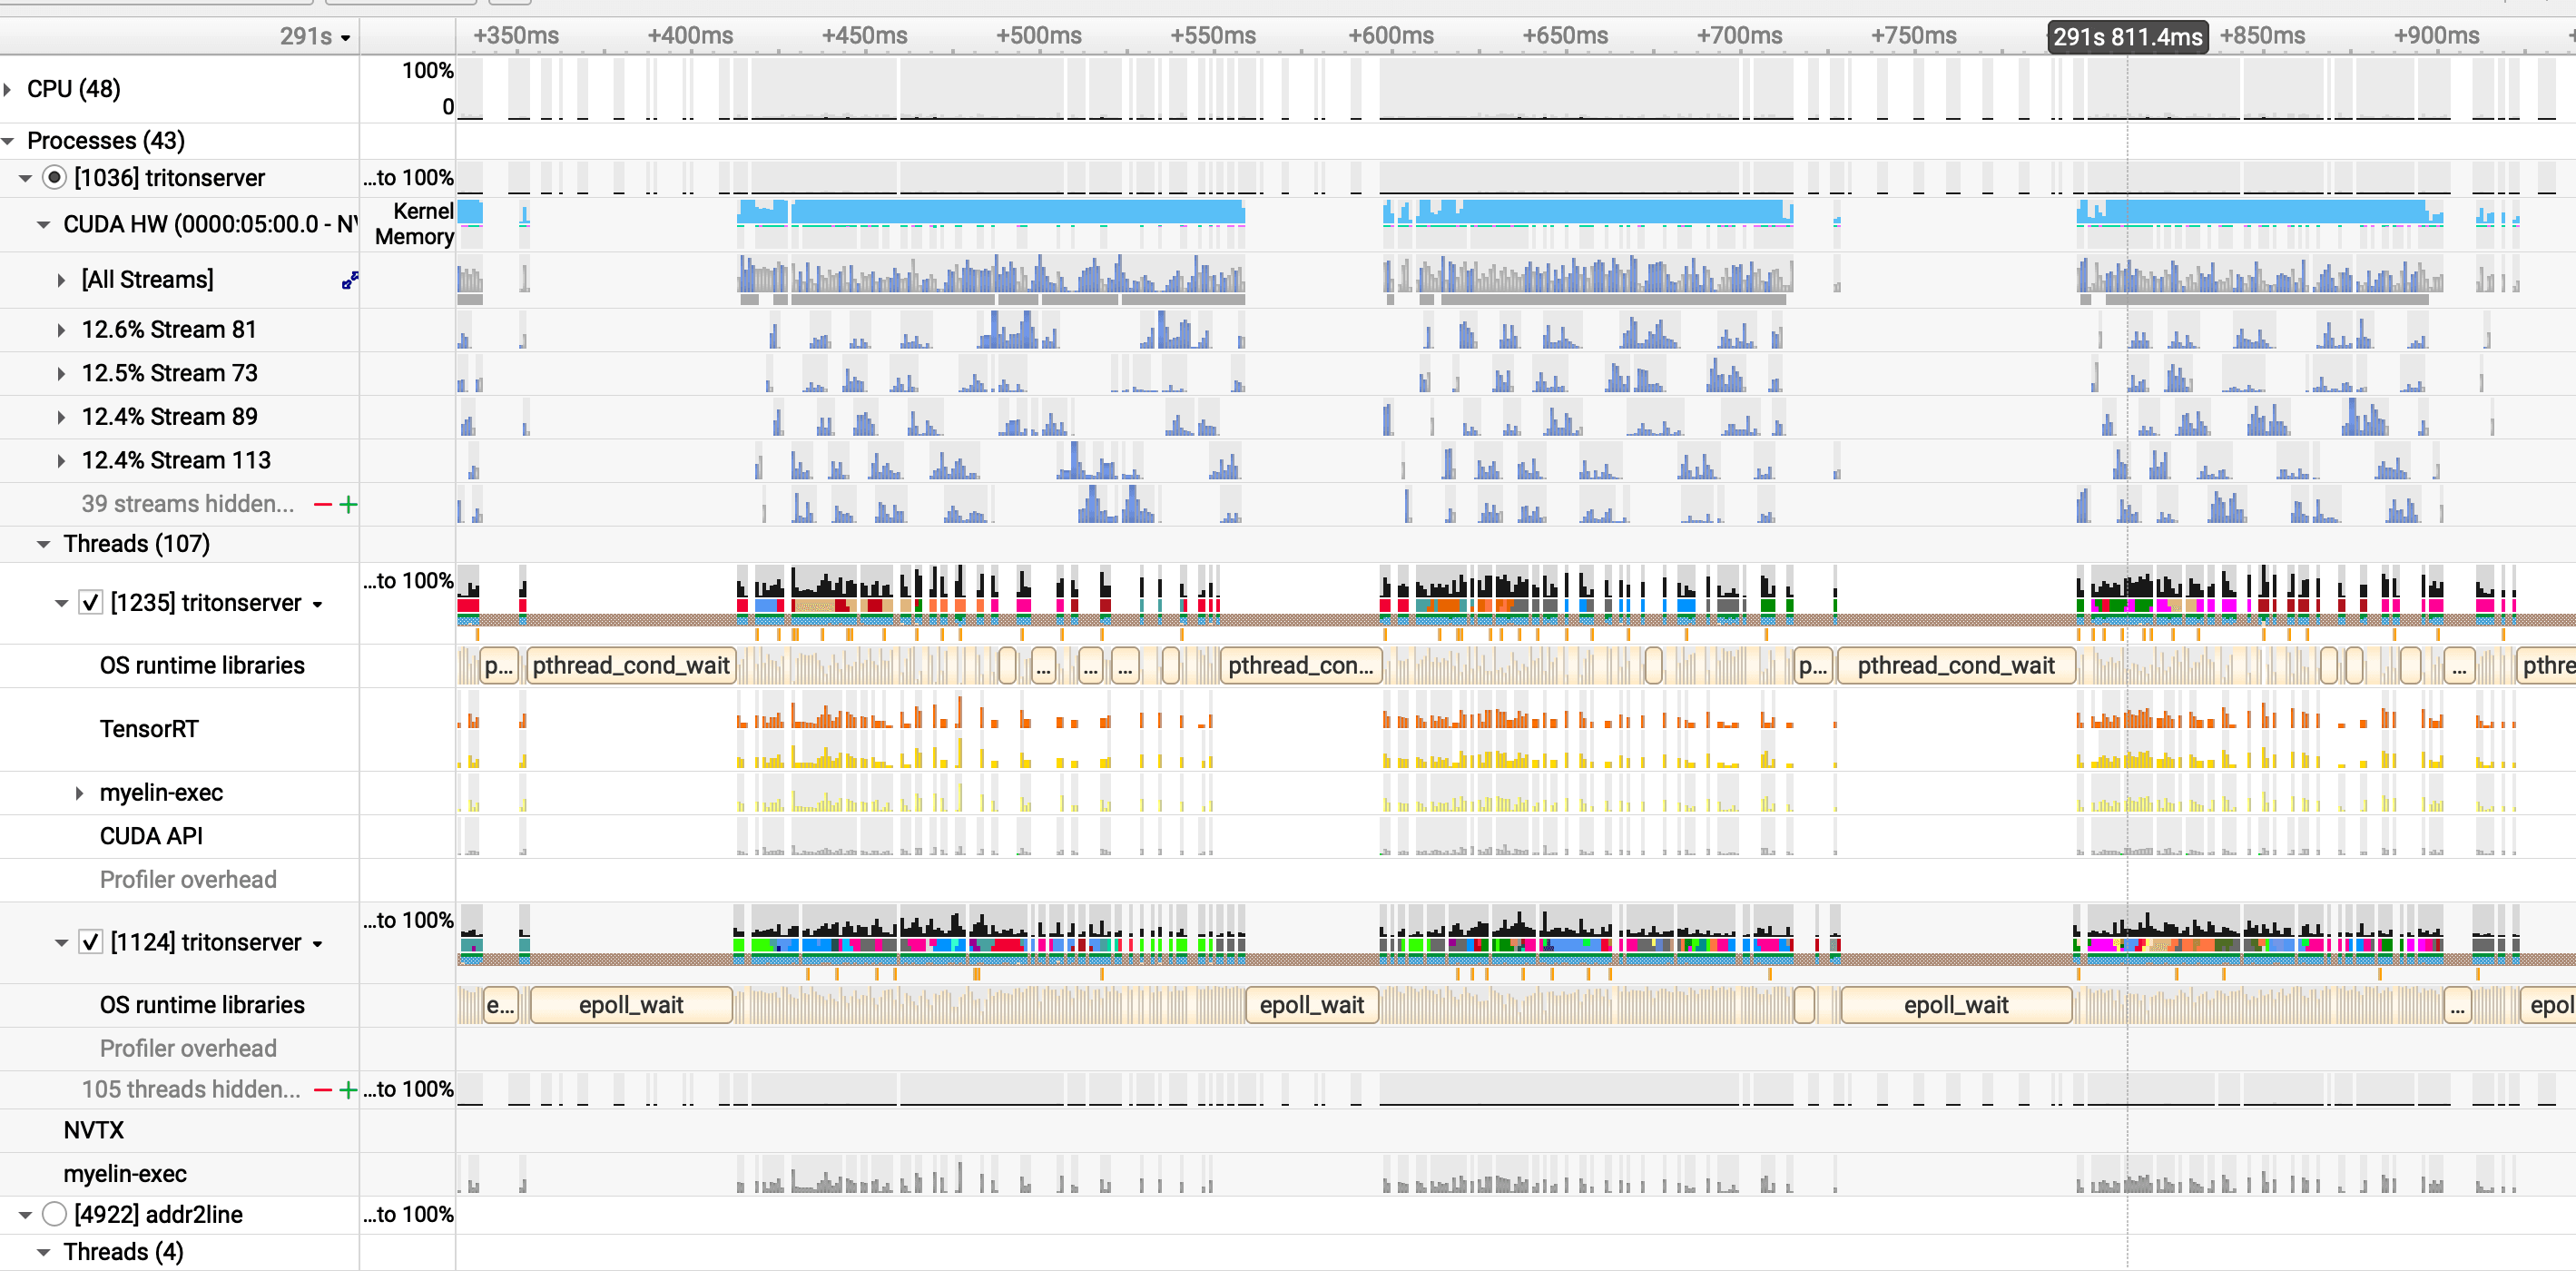Expand the myelin-exec thread row
The height and width of the screenshot is (1271, 2576).
[x=79, y=793]
